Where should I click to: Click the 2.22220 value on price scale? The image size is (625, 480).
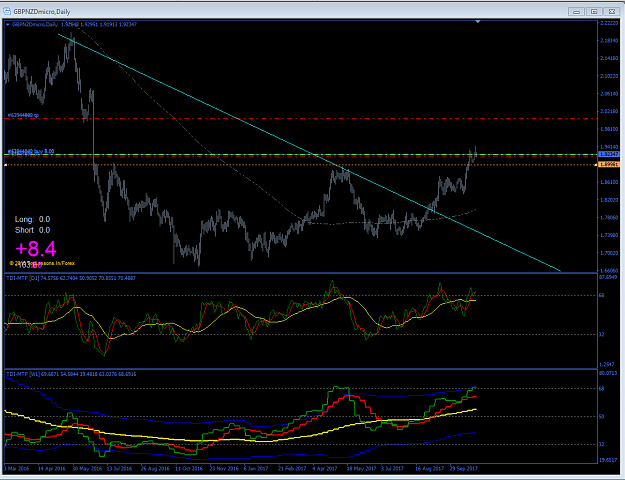609,23
